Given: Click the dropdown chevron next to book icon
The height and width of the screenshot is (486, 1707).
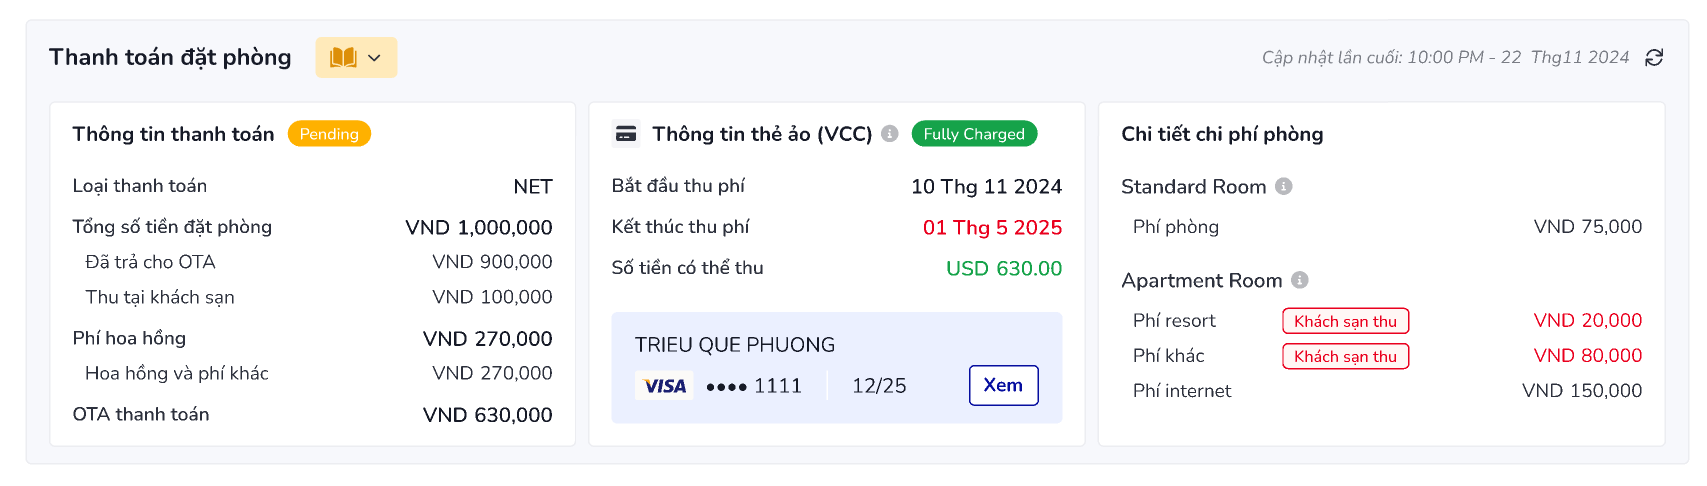Looking at the screenshot, I should (374, 58).
